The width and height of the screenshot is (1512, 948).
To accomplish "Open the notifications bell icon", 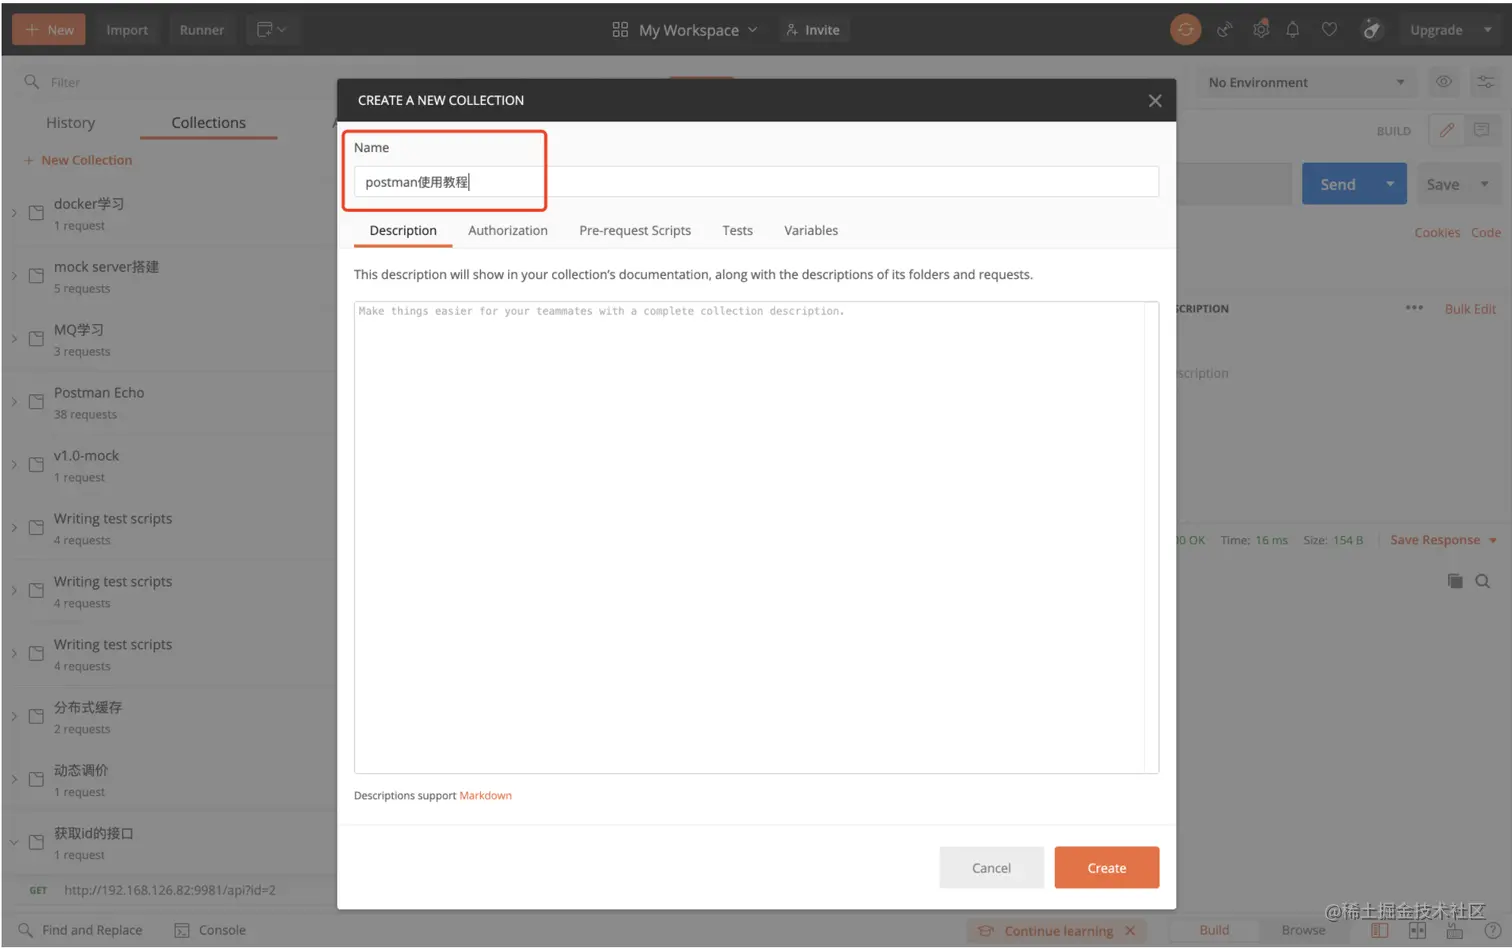I will pyautogui.click(x=1293, y=30).
